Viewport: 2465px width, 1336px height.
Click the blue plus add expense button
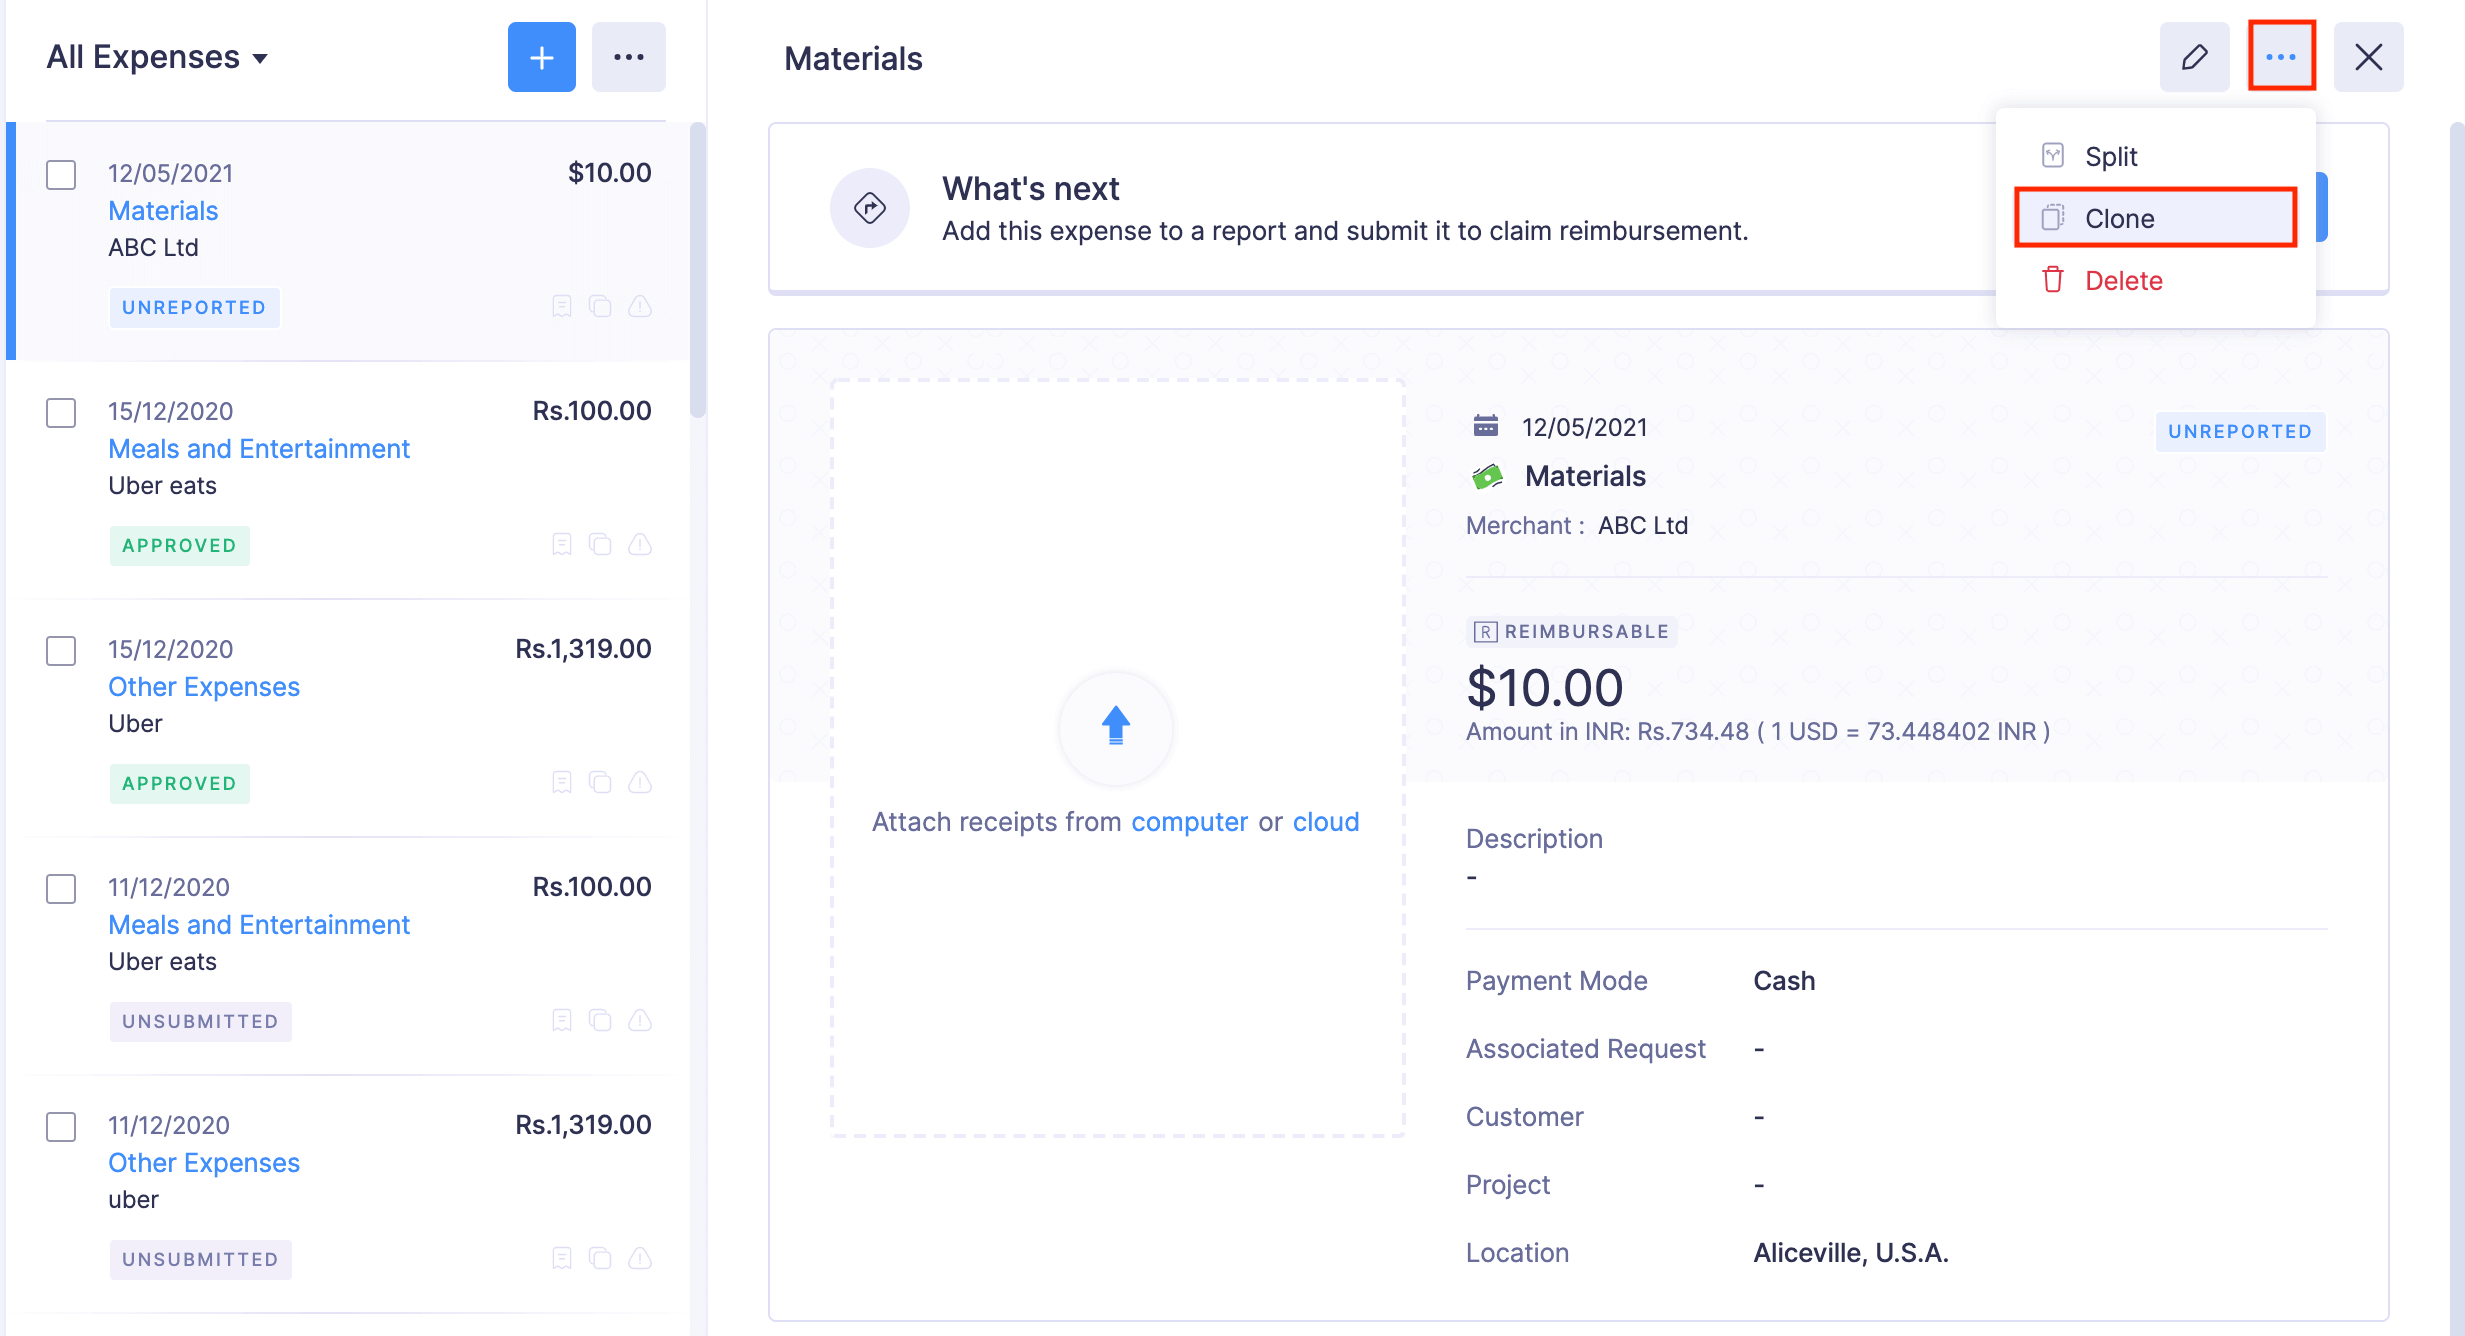click(541, 57)
